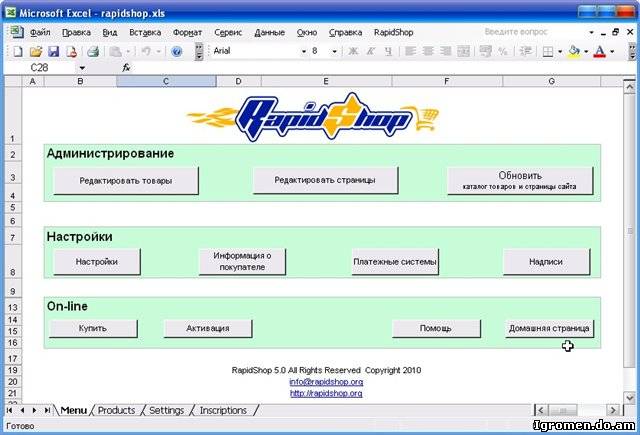
Task: Click the Currency format icon
Action: tap(485, 51)
